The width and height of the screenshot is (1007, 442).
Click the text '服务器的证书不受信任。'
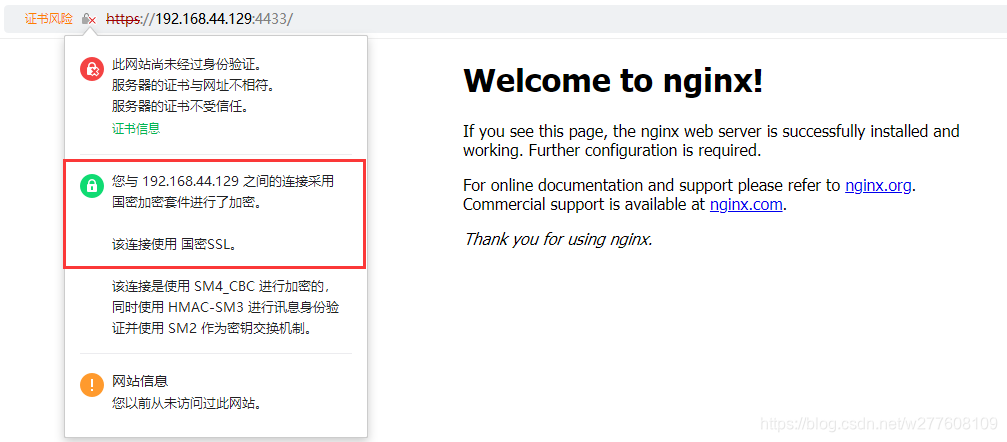(x=180, y=106)
